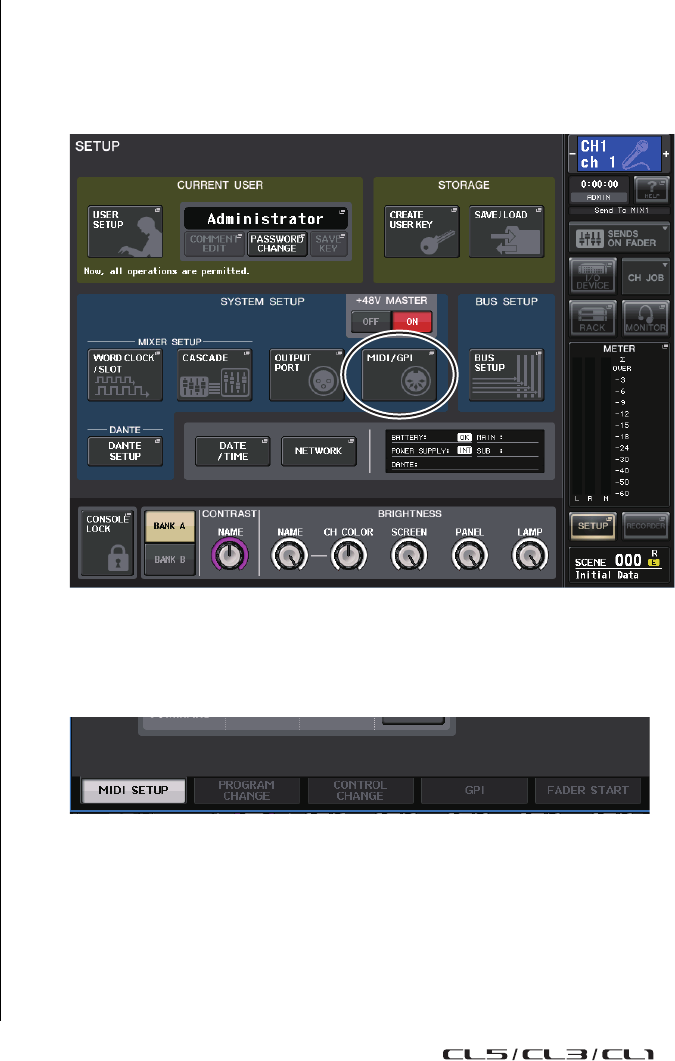Select the CH COLOR brightness knob
Image resolution: width=675 pixels, height=1061 pixels.
tap(349, 556)
